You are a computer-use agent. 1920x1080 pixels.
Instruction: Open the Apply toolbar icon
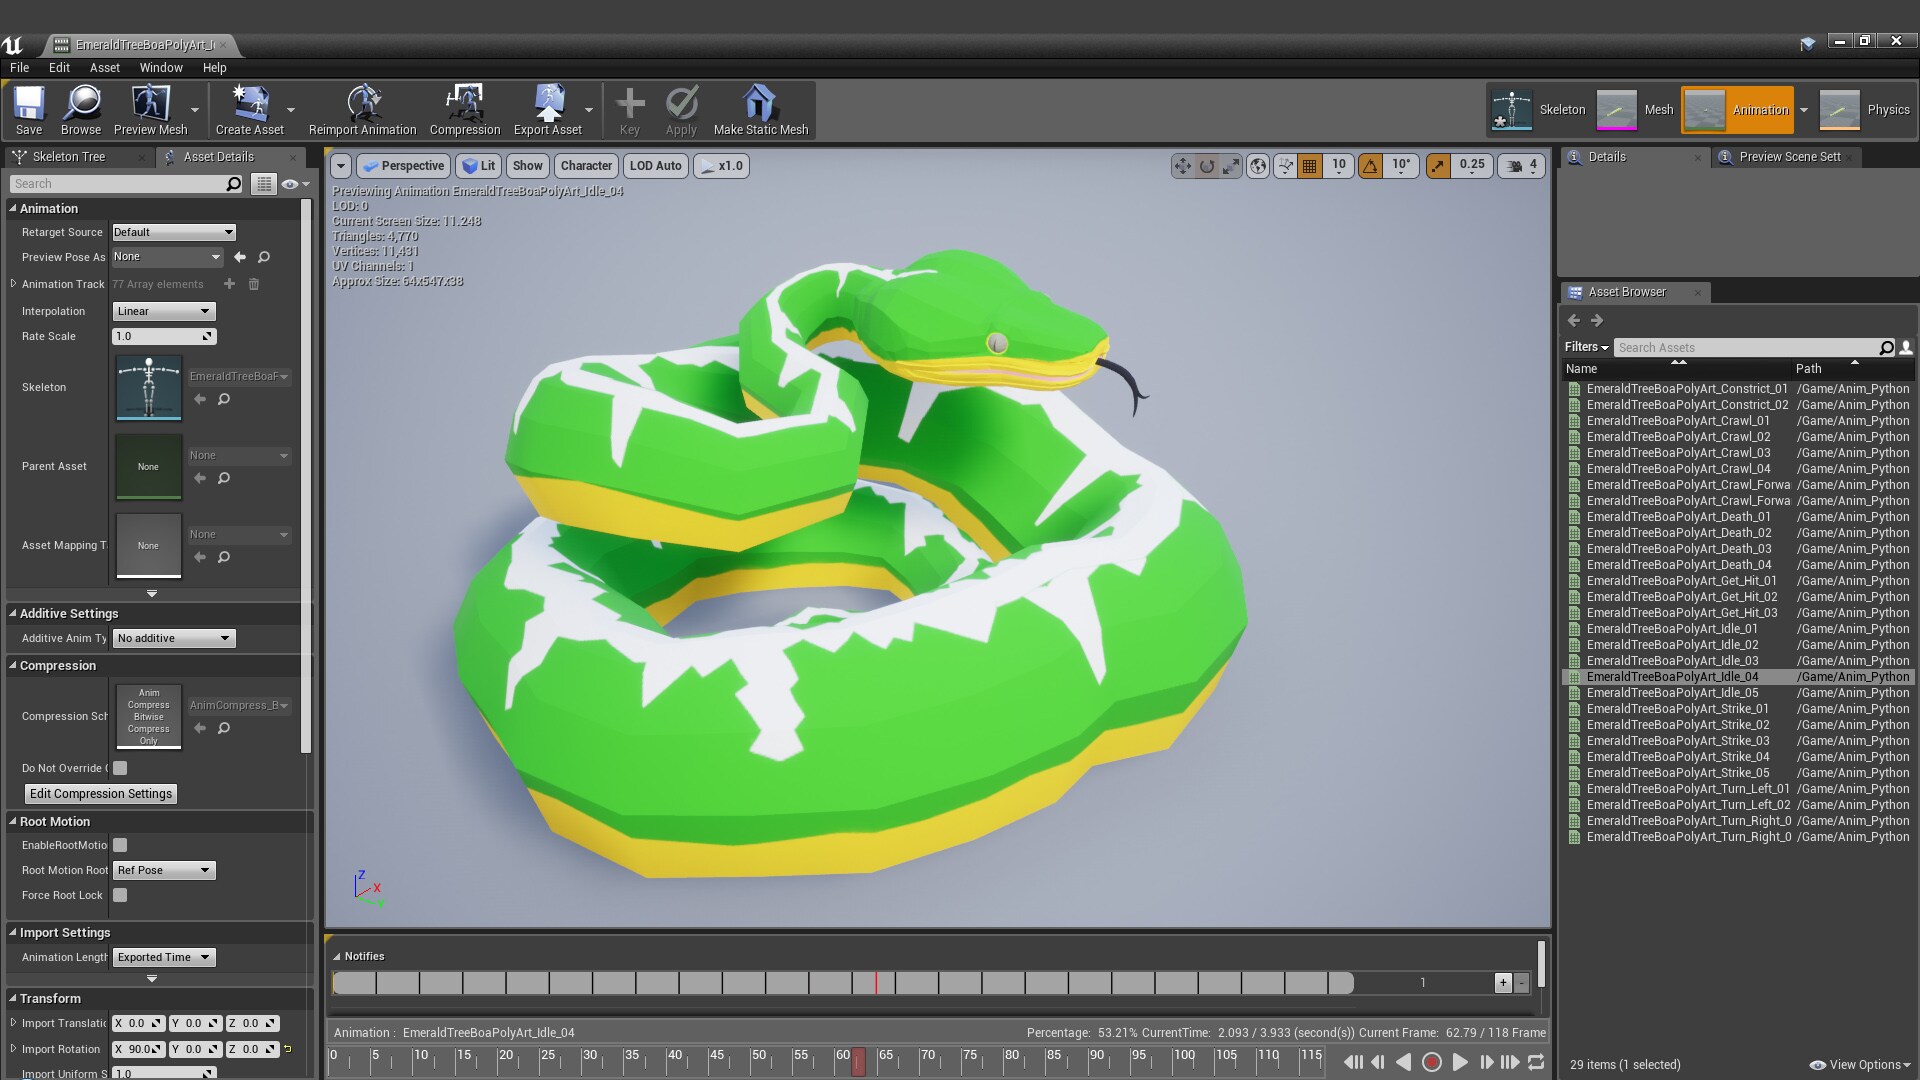point(681,110)
